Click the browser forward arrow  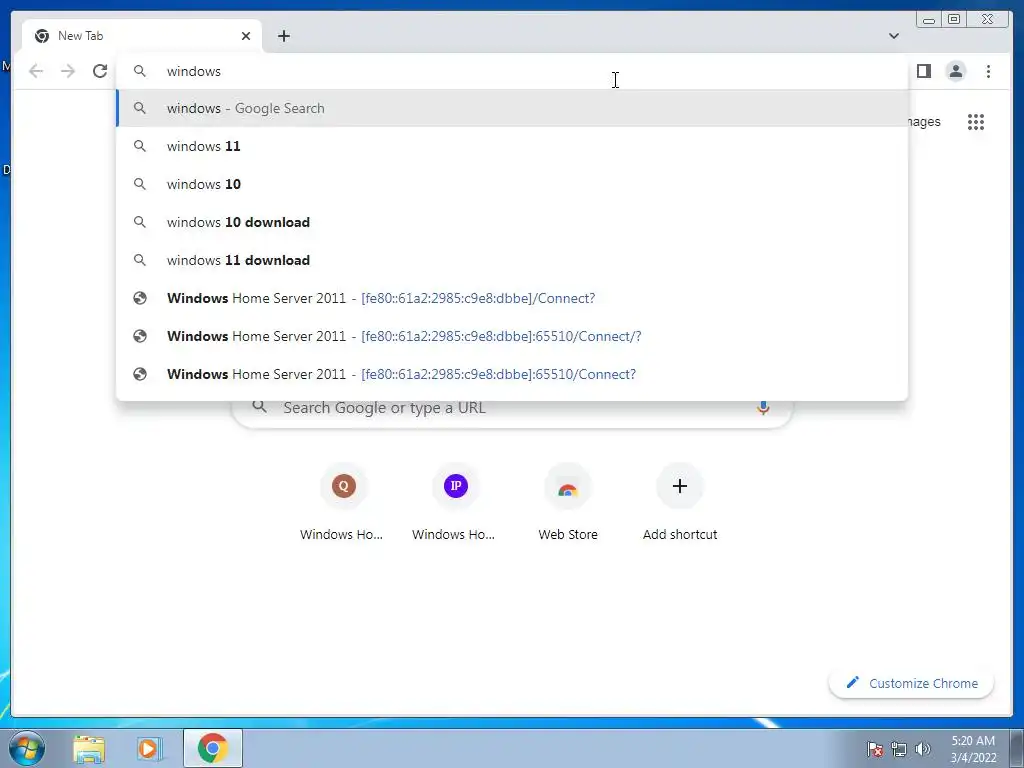pos(68,71)
